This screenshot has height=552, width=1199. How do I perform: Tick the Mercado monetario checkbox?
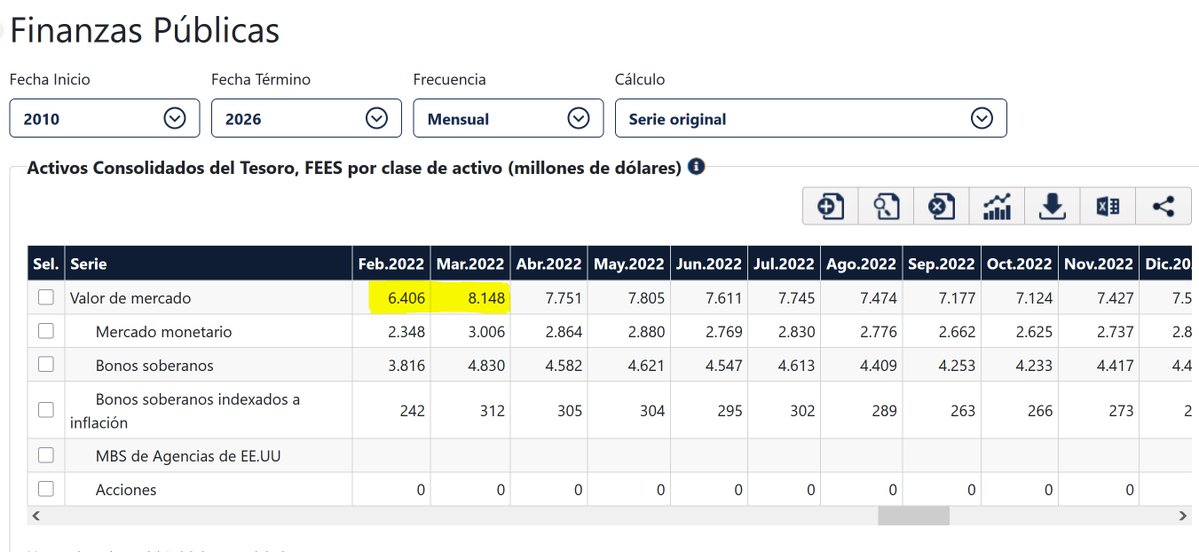tap(46, 331)
